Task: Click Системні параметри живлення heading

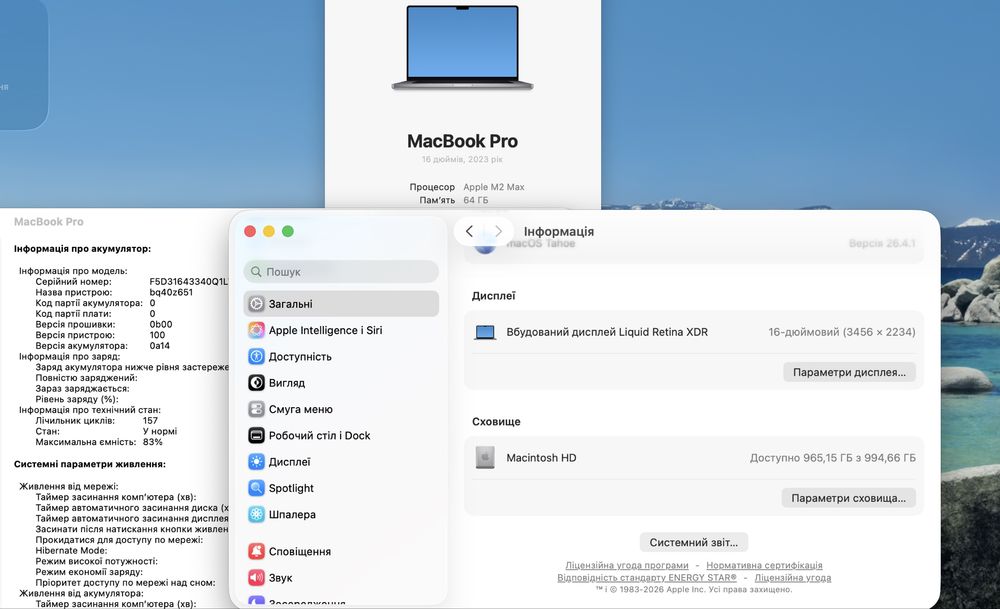Action: 90,464
